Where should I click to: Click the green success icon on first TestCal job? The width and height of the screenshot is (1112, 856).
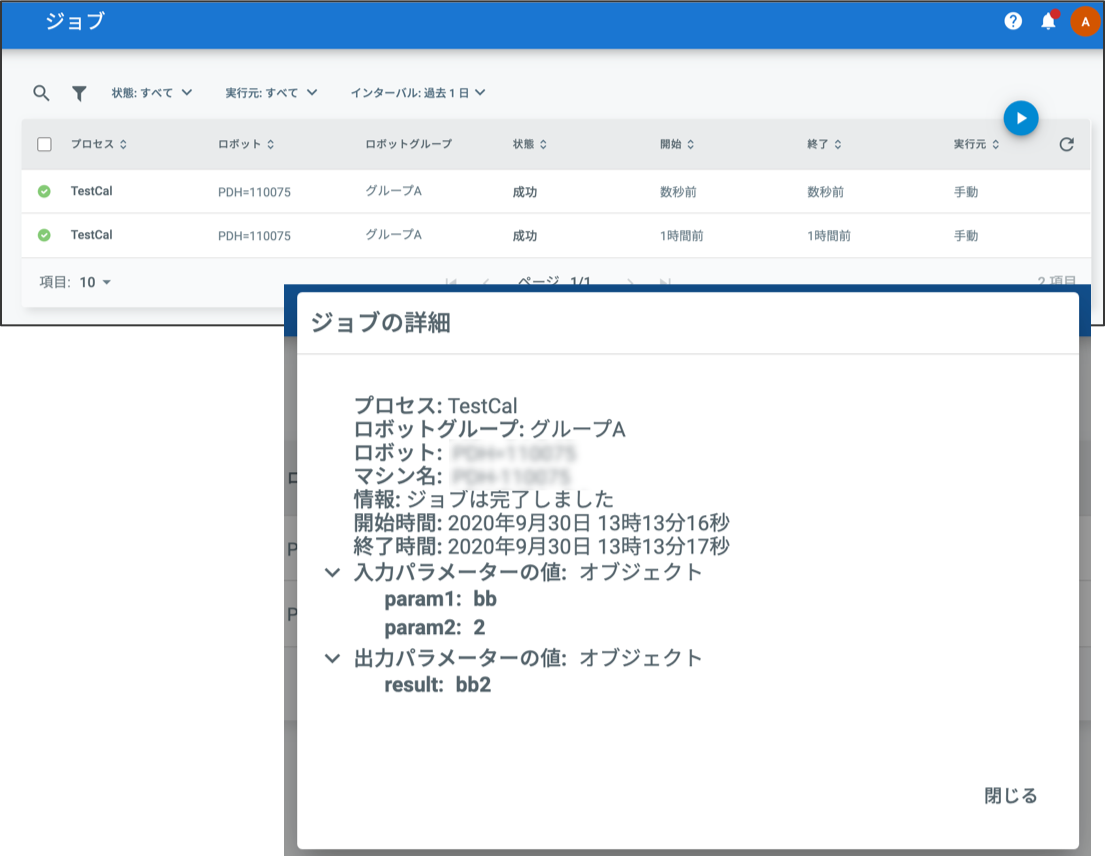tap(41, 189)
